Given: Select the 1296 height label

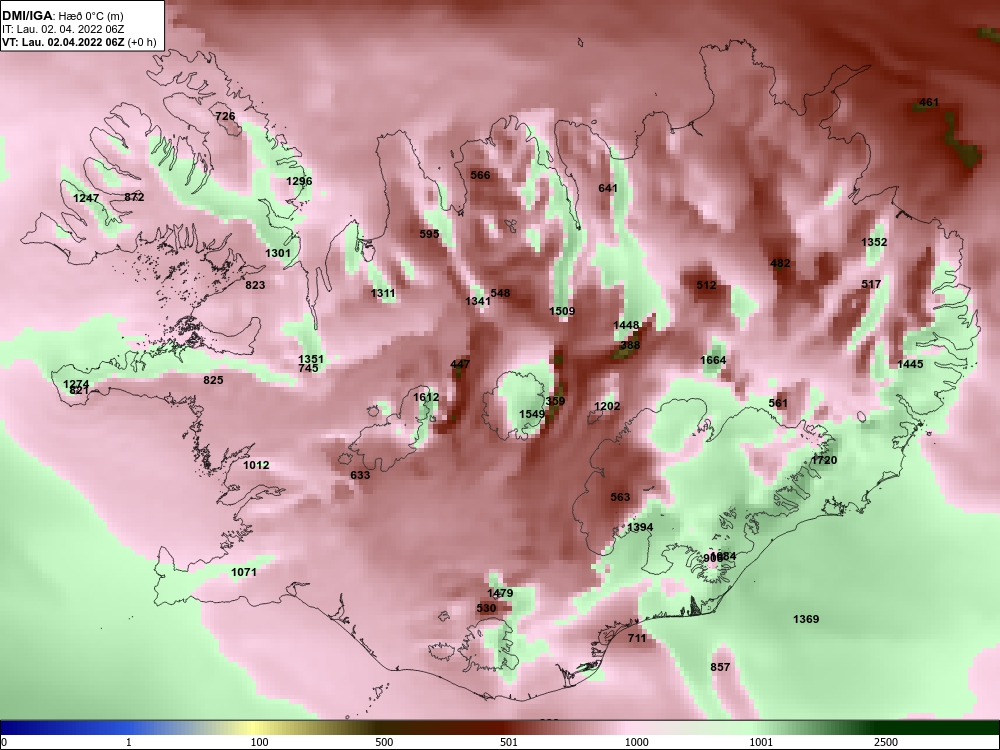Looking at the screenshot, I should click(x=299, y=181).
